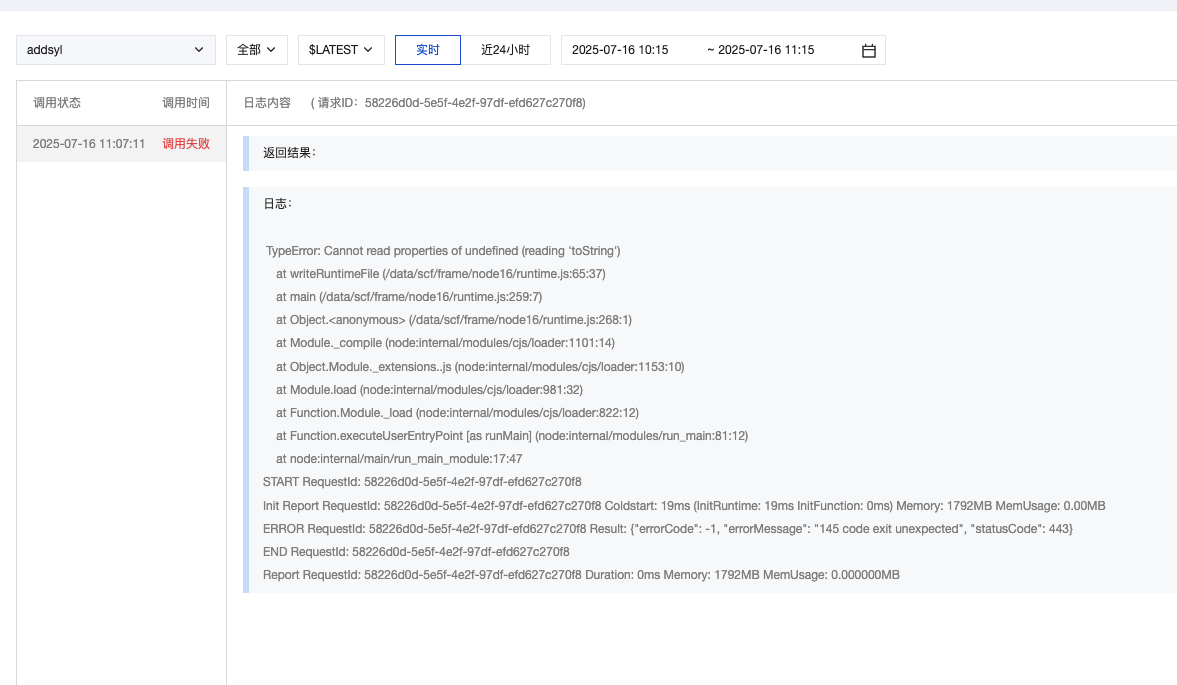
Task: Click the Function.Module._load line
Action: click(x=457, y=413)
